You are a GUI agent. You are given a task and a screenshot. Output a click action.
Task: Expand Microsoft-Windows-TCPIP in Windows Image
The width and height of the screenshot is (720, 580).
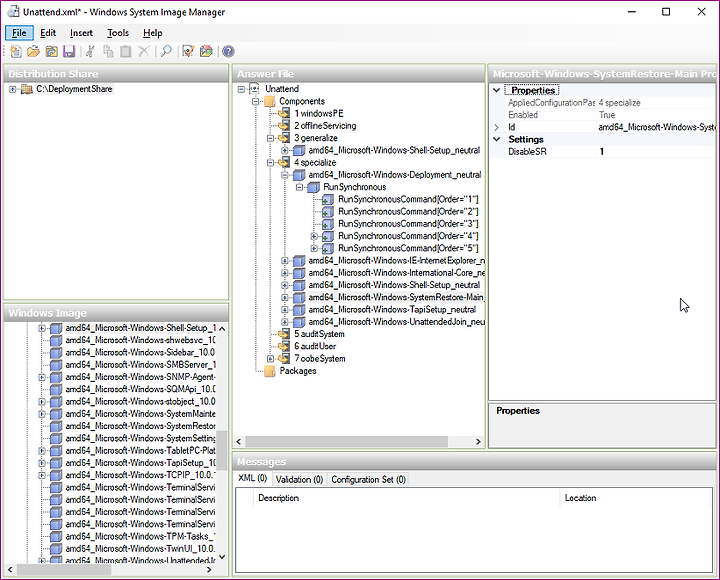click(x=42, y=475)
